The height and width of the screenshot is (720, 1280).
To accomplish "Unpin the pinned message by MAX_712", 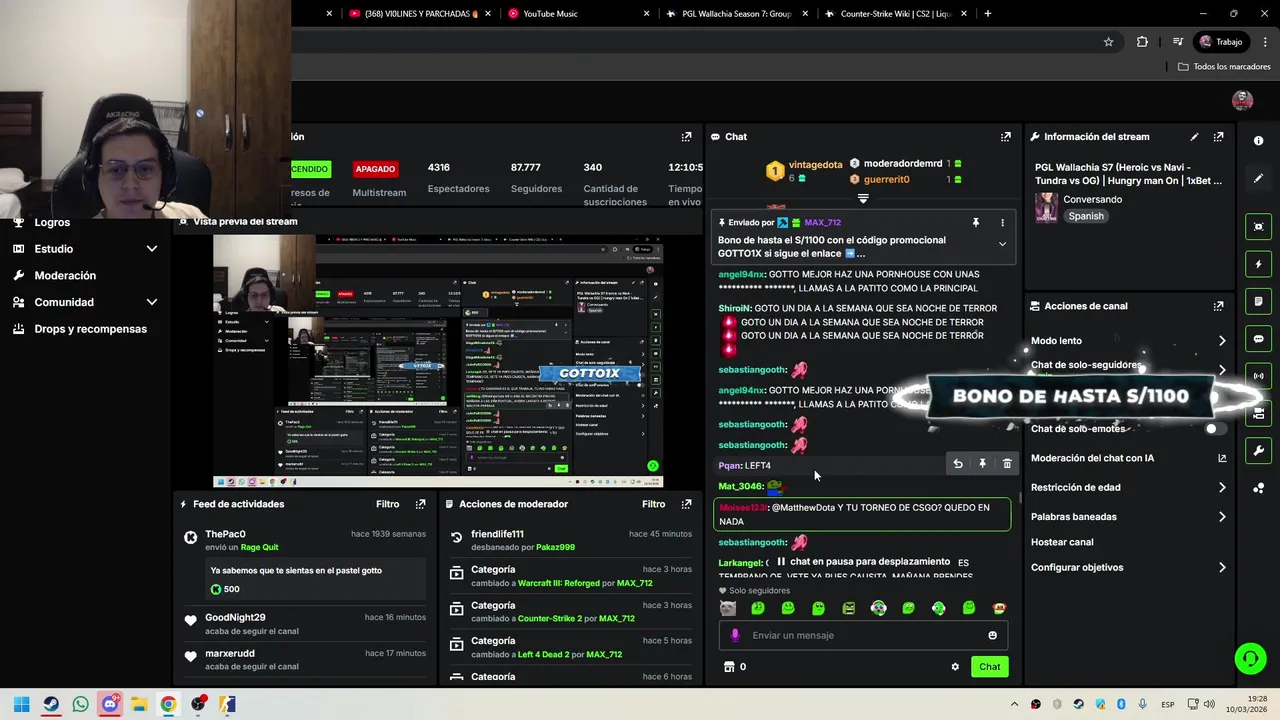I will (x=975, y=223).
